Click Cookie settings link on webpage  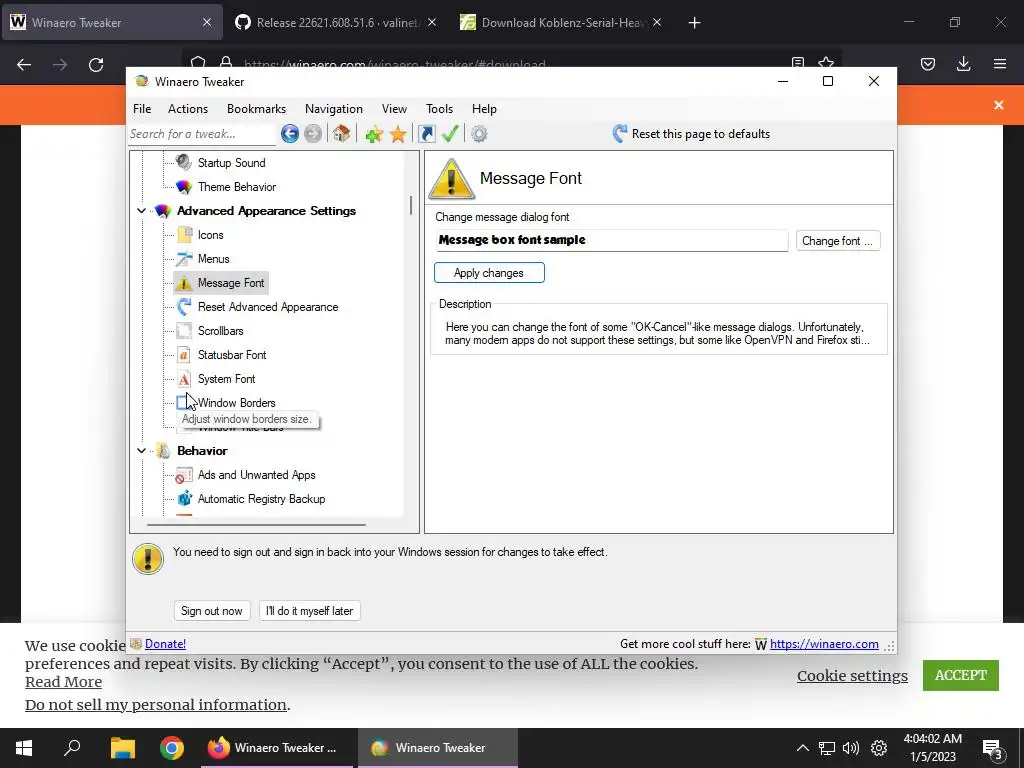pyautogui.click(x=852, y=675)
